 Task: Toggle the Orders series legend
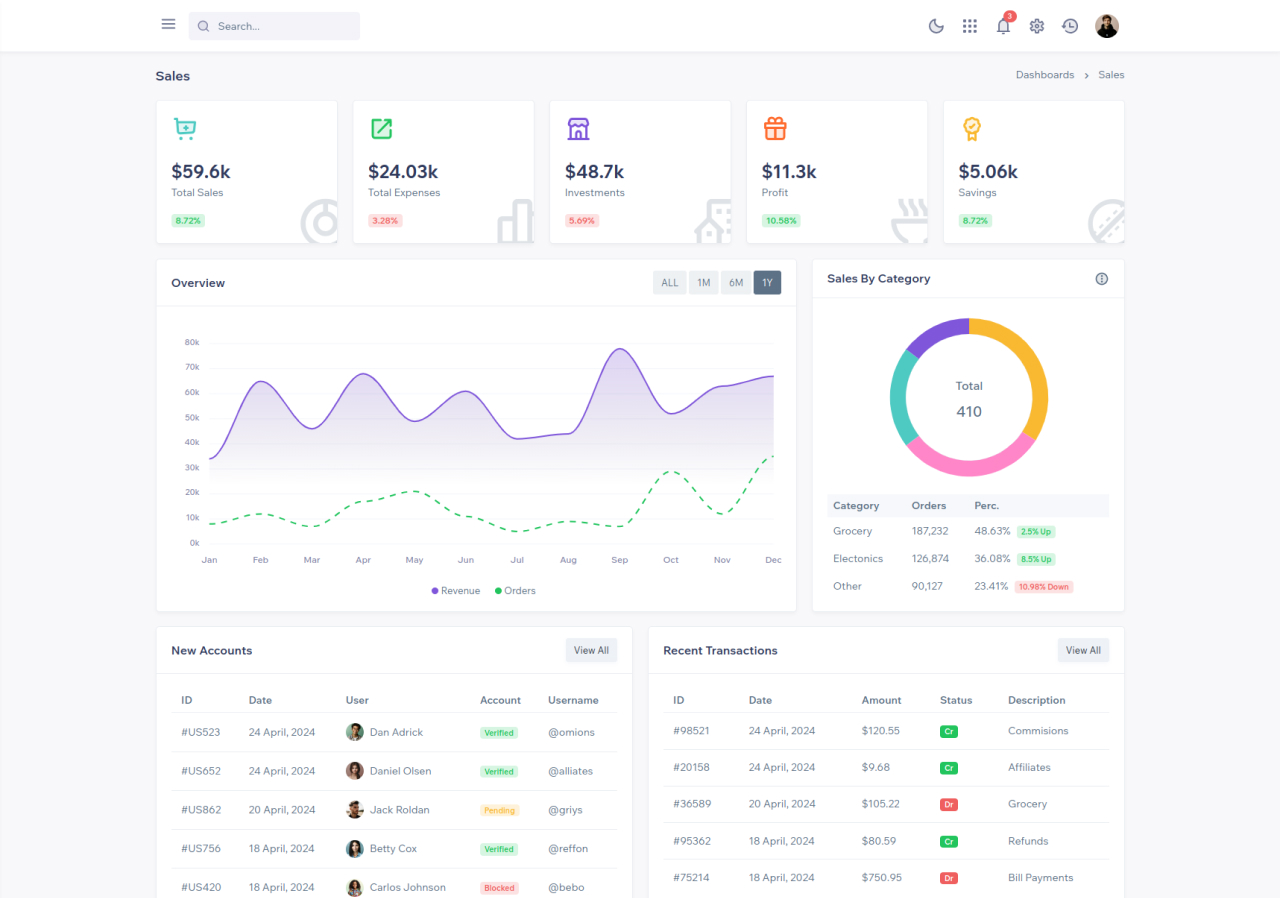pos(515,591)
